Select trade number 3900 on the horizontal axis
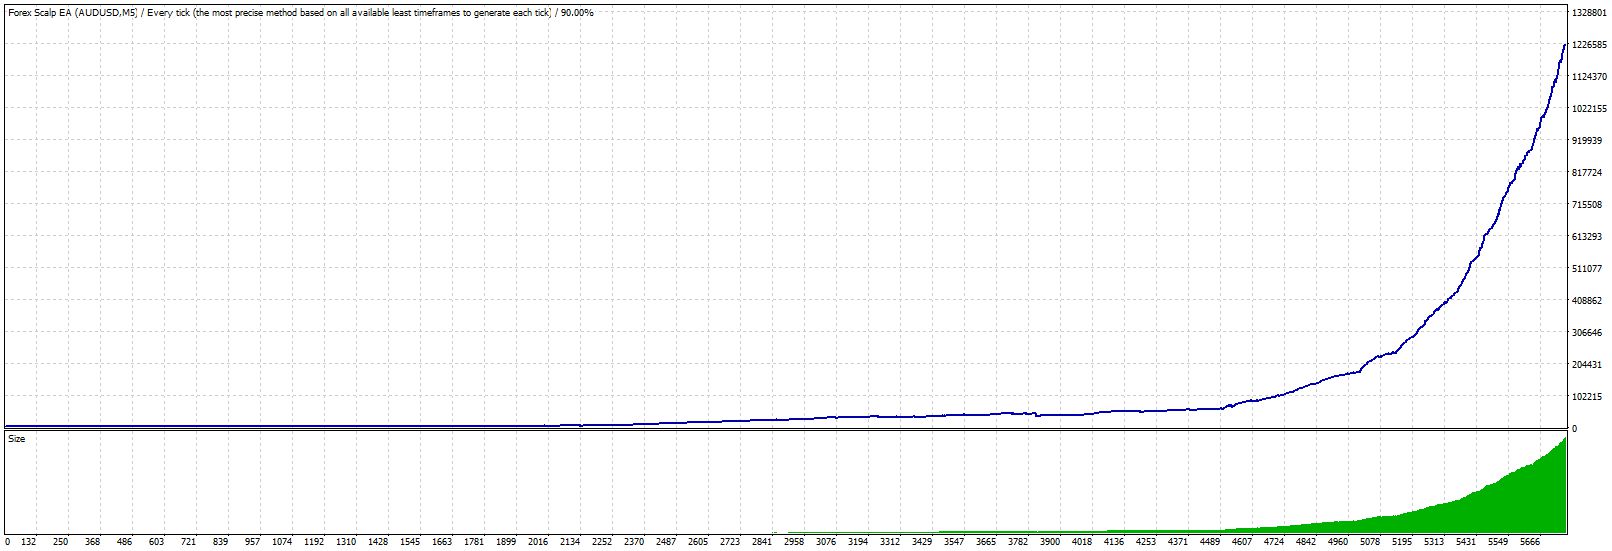Viewport: 1612px width, 551px height. tap(1049, 542)
